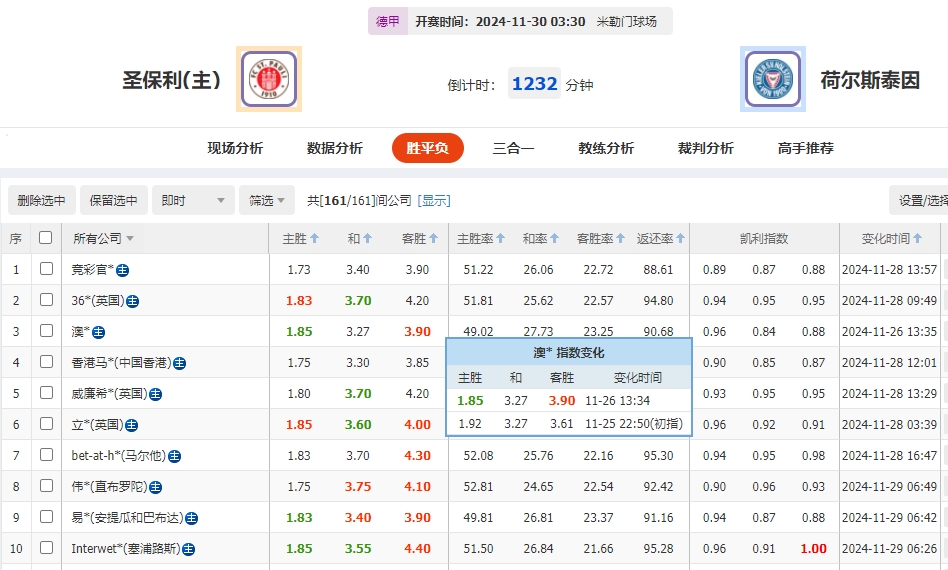Click the 保留选中 button

(113, 201)
